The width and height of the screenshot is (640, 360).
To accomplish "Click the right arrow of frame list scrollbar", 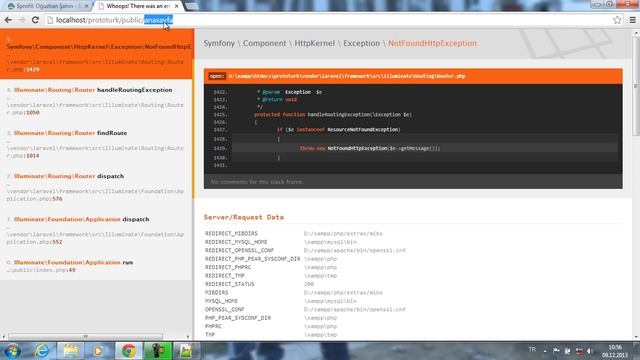I will [188, 337].
